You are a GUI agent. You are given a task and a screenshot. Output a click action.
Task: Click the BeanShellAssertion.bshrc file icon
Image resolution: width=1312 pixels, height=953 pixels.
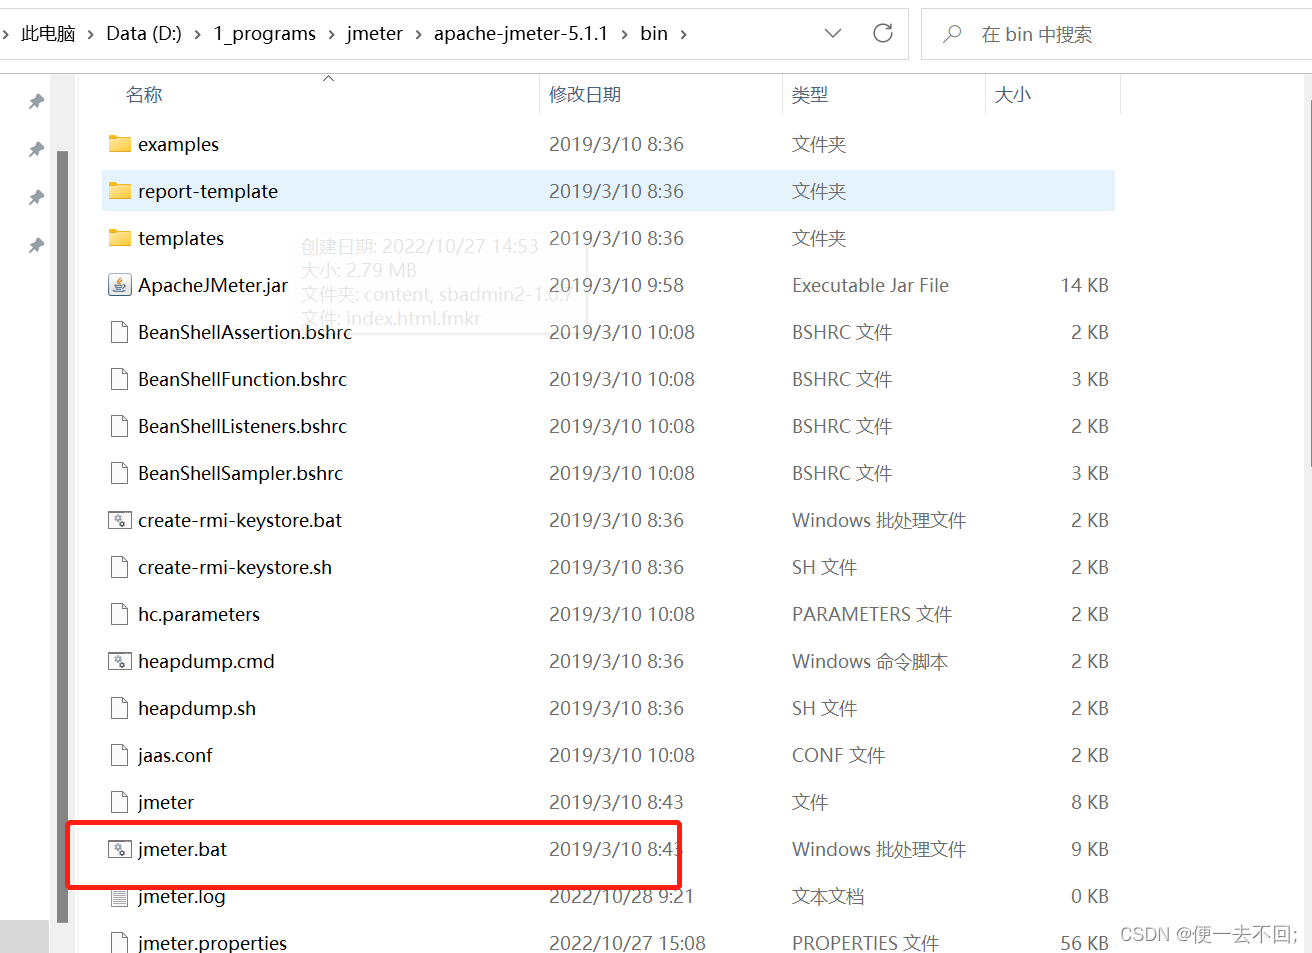tap(120, 332)
